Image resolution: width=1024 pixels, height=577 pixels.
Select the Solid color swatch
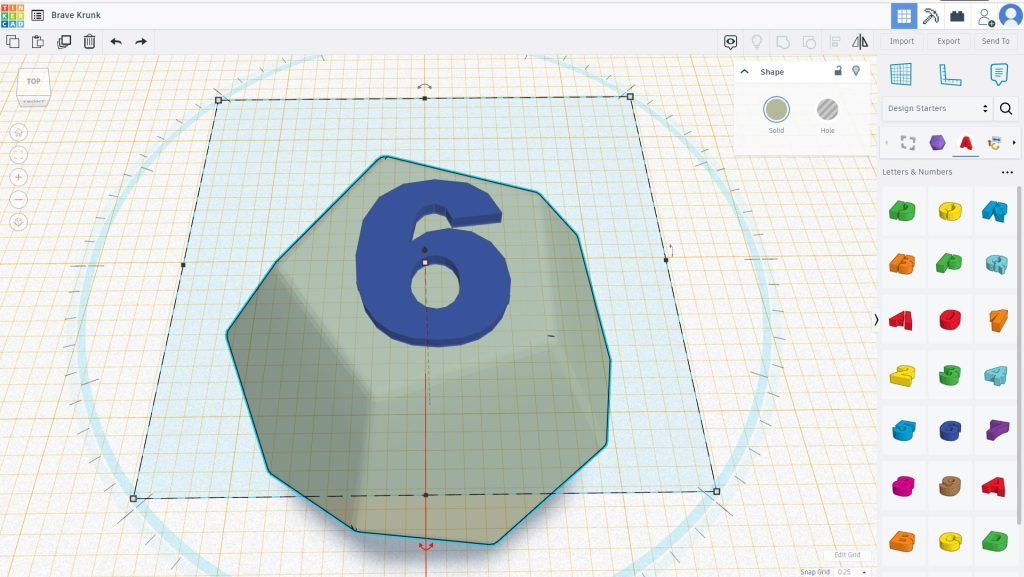(x=776, y=110)
